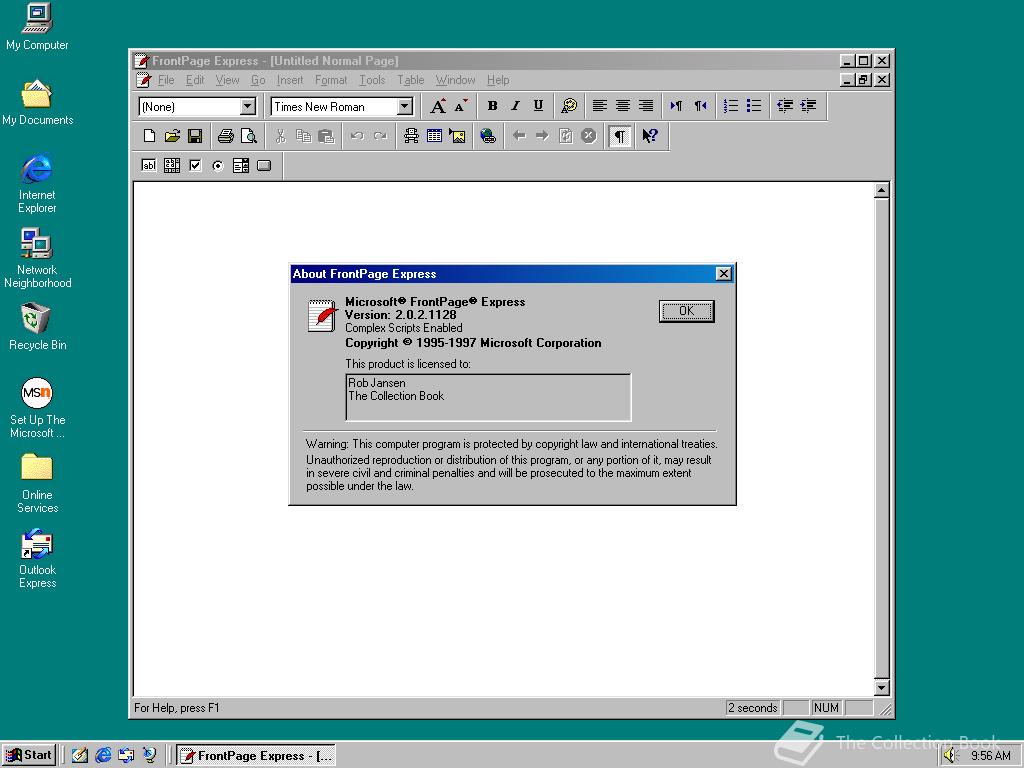Screen dimensions: 1024x768
Task: Insert a check box form field
Action: point(195,165)
